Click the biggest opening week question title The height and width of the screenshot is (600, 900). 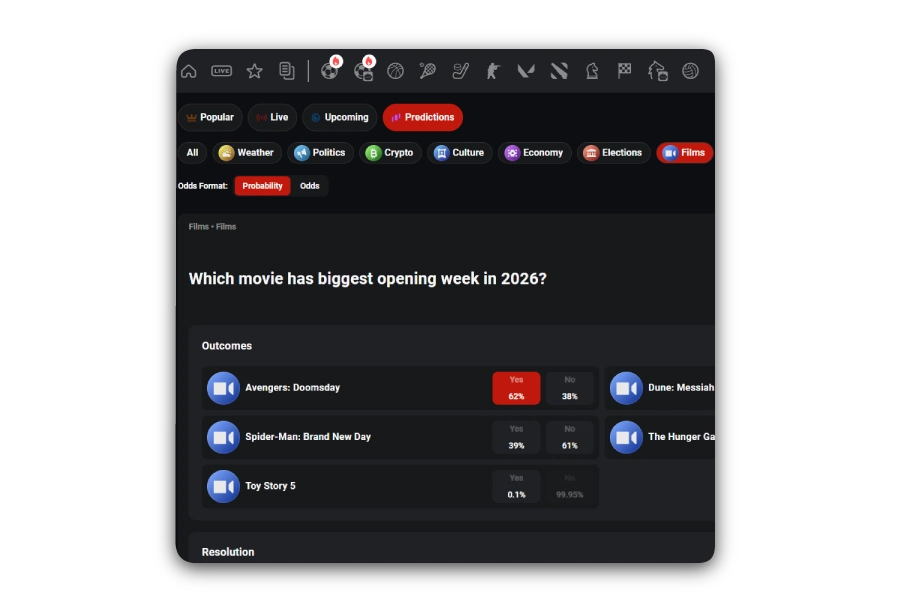pos(368,279)
